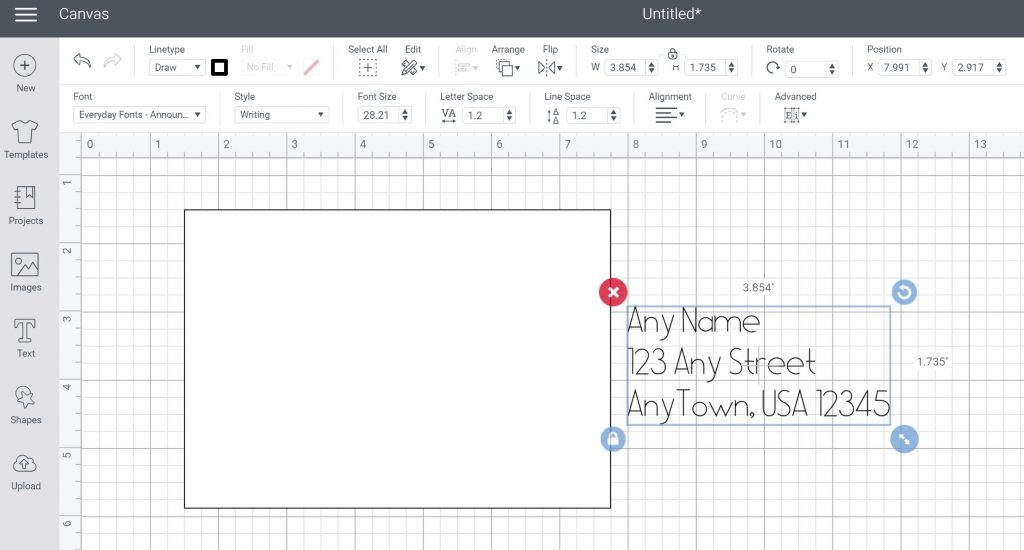The height and width of the screenshot is (550, 1024).
Task: Click the 'Any Name' text line
Action: click(x=694, y=322)
